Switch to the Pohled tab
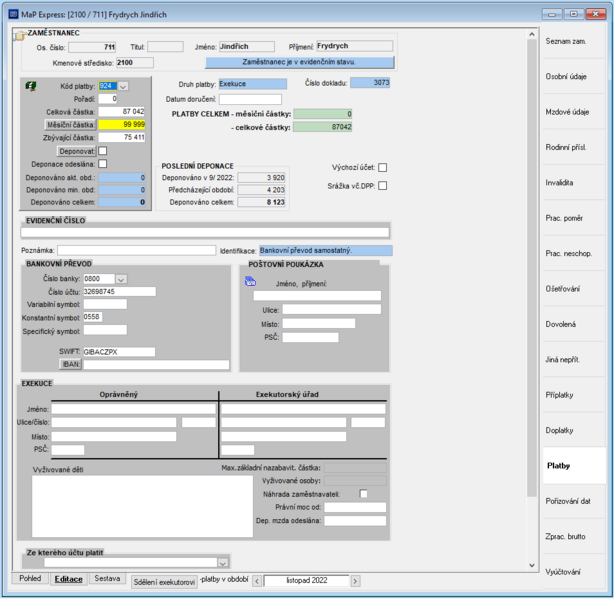The image size is (614, 599). tap(30, 578)
